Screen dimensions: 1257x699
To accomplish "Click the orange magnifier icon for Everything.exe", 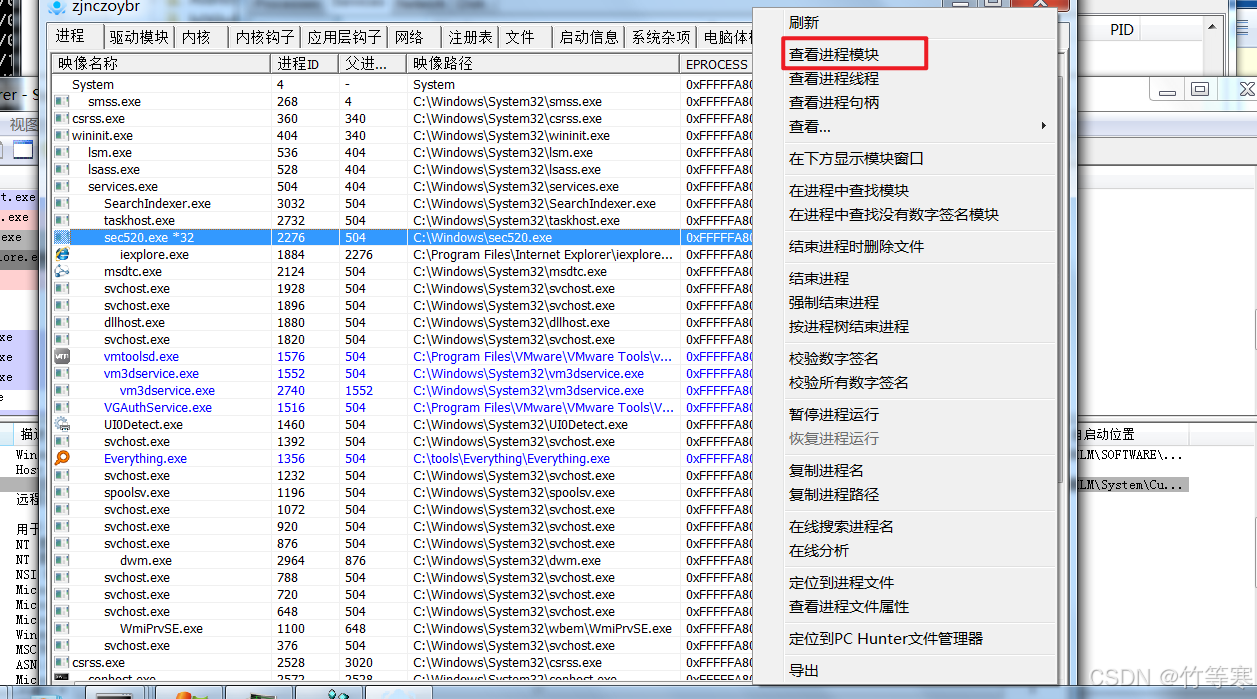I will point(62,459).
